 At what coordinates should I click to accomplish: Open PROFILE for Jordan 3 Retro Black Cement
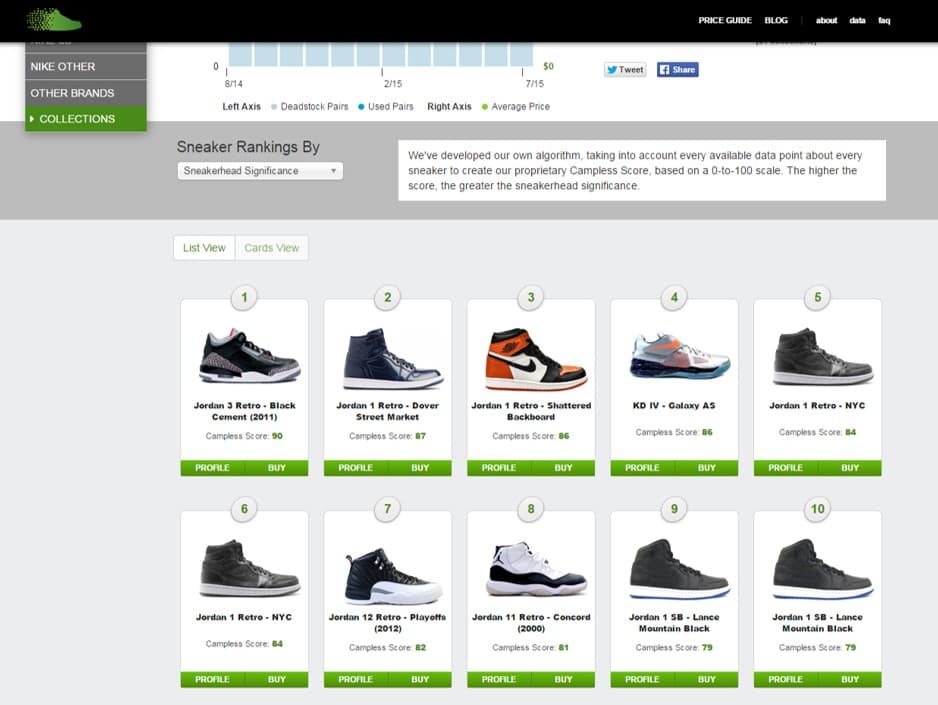pyautogui.click(x=212, y=468)
